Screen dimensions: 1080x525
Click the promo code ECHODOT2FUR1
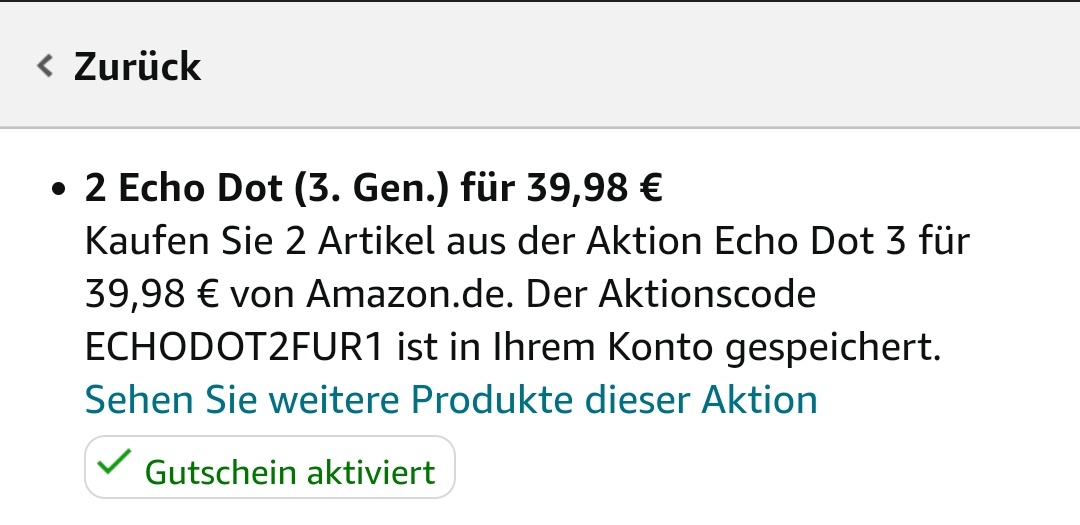point(234,348)
